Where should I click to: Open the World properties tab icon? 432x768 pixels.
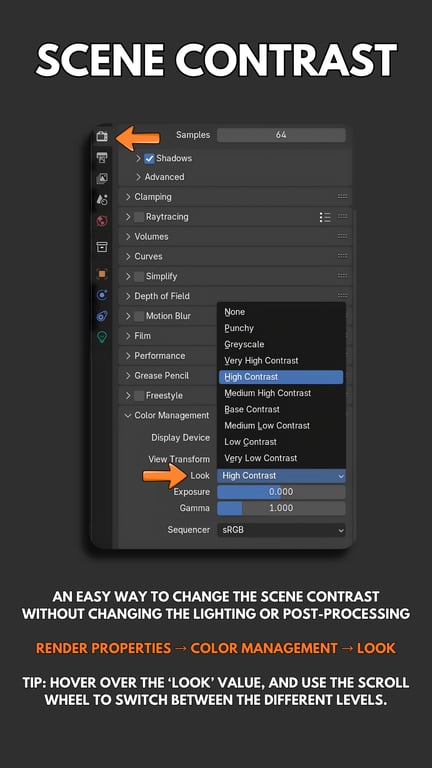tap(102, 221)
